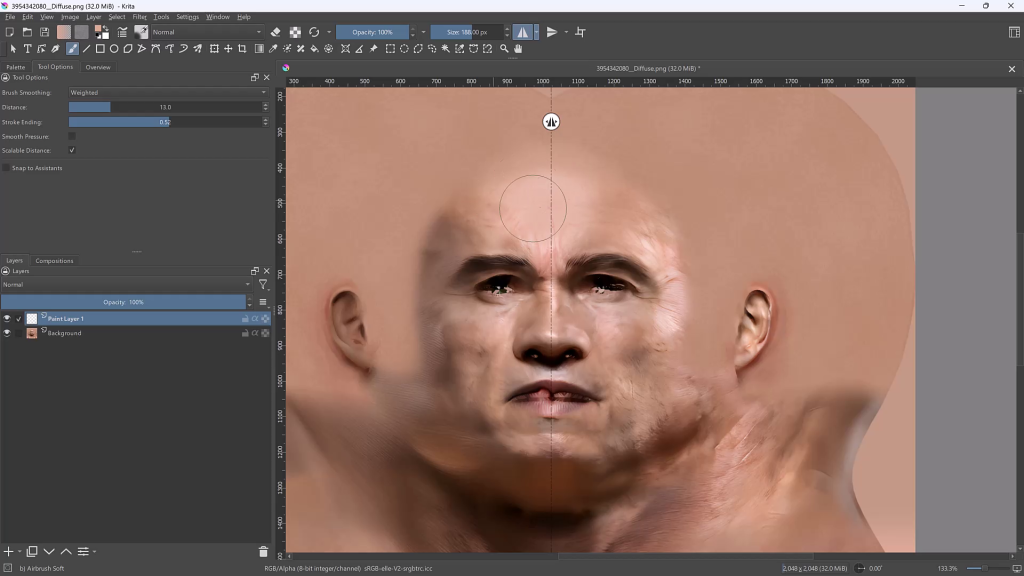The image size is (1024, 576).
Task: Pick the Pan hand tool
Action: [x=518, y=48]
